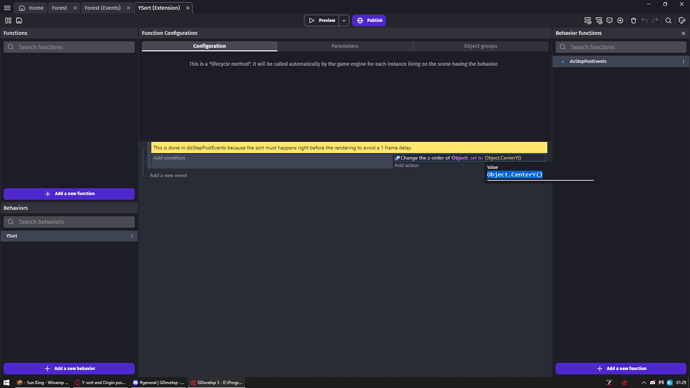Click the Publish button
Viewport: 690px width, 388px height.
[x=369, y=20]
